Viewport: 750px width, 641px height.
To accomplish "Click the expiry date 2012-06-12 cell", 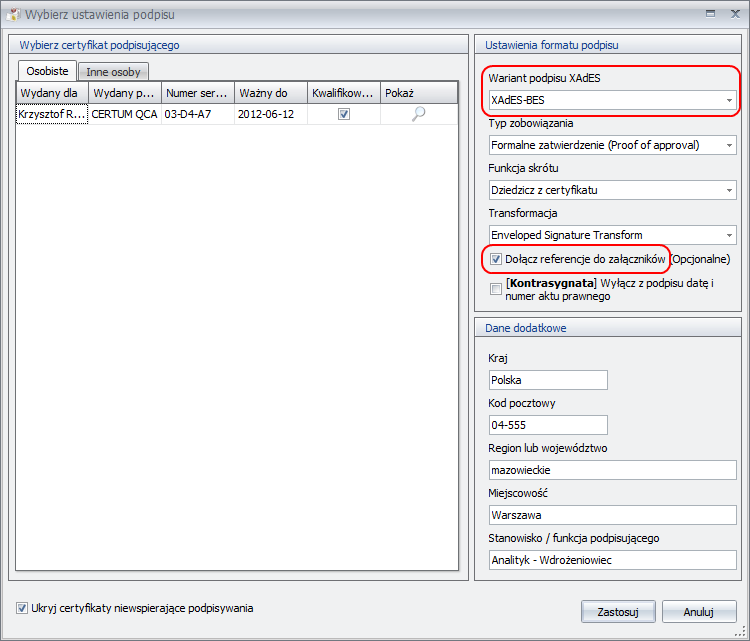I will (271, 114).
